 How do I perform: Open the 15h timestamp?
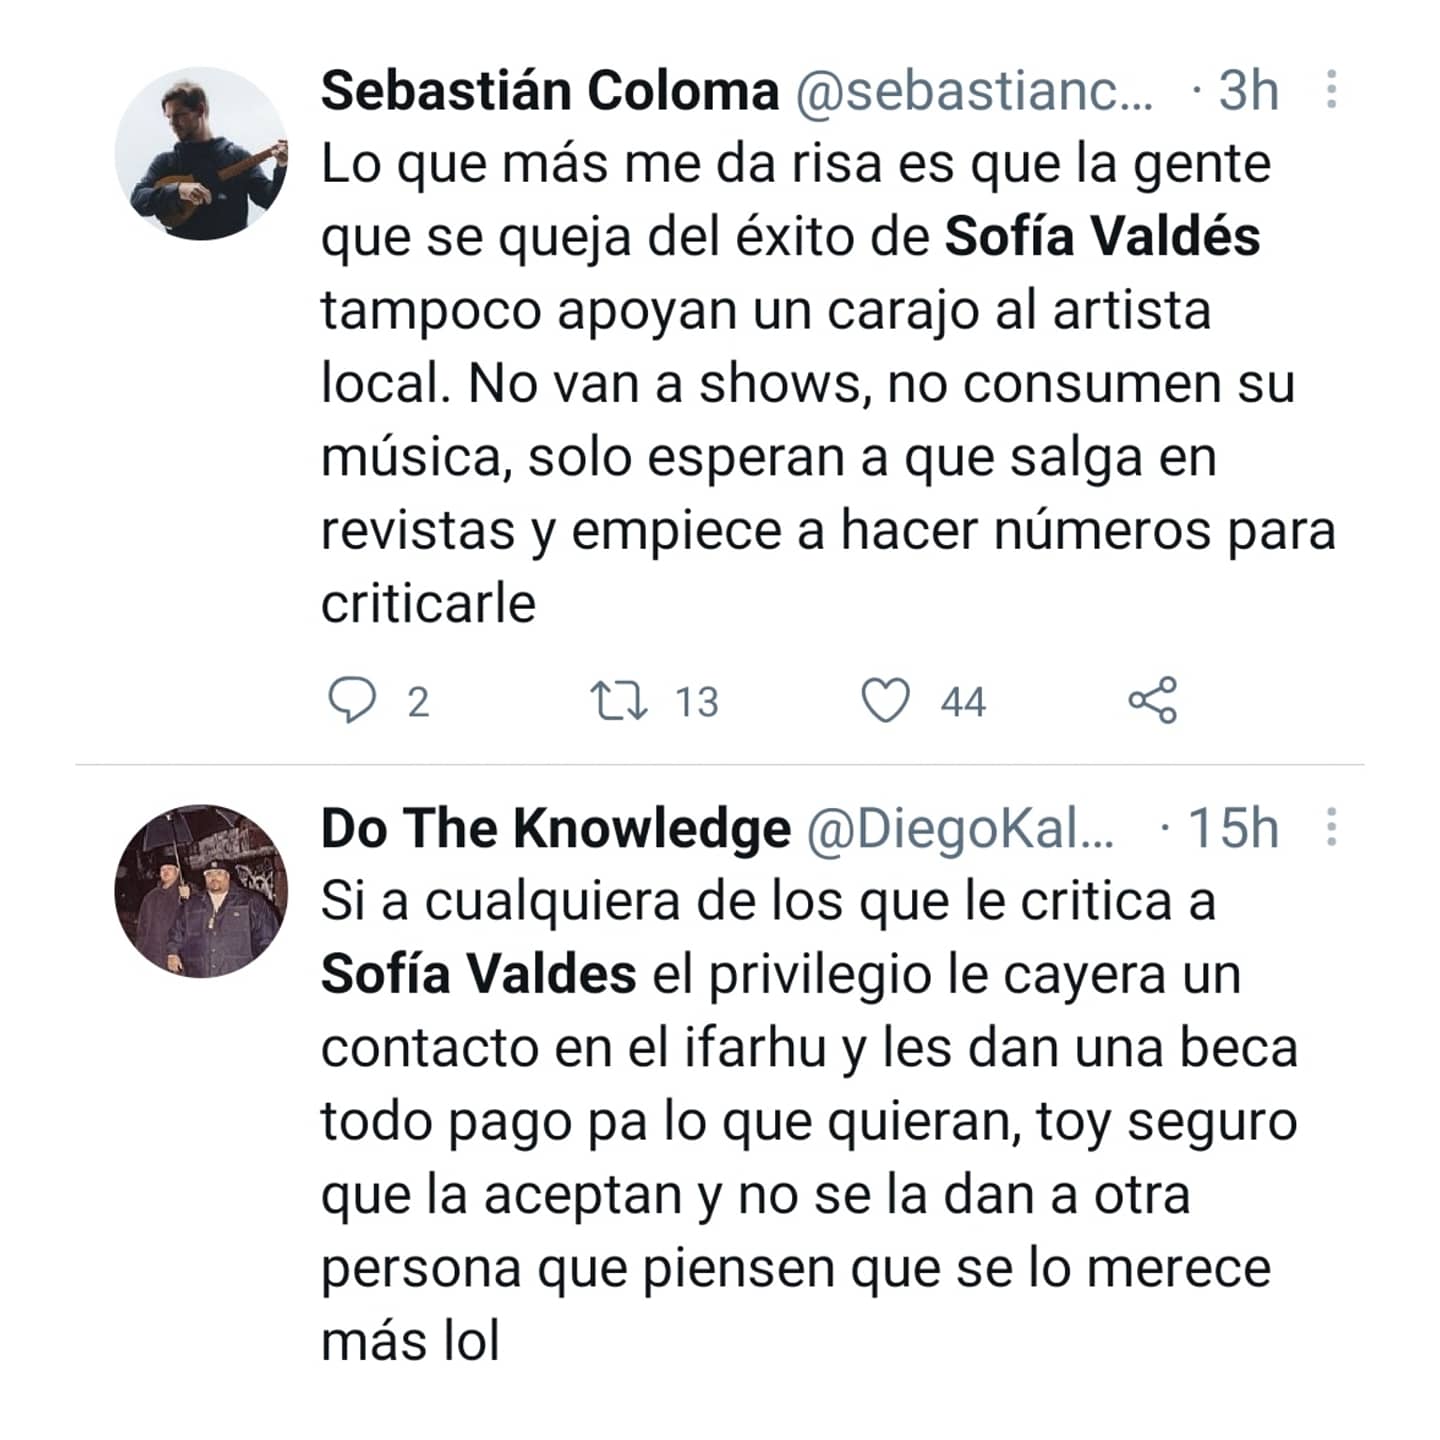(1232, 828)
